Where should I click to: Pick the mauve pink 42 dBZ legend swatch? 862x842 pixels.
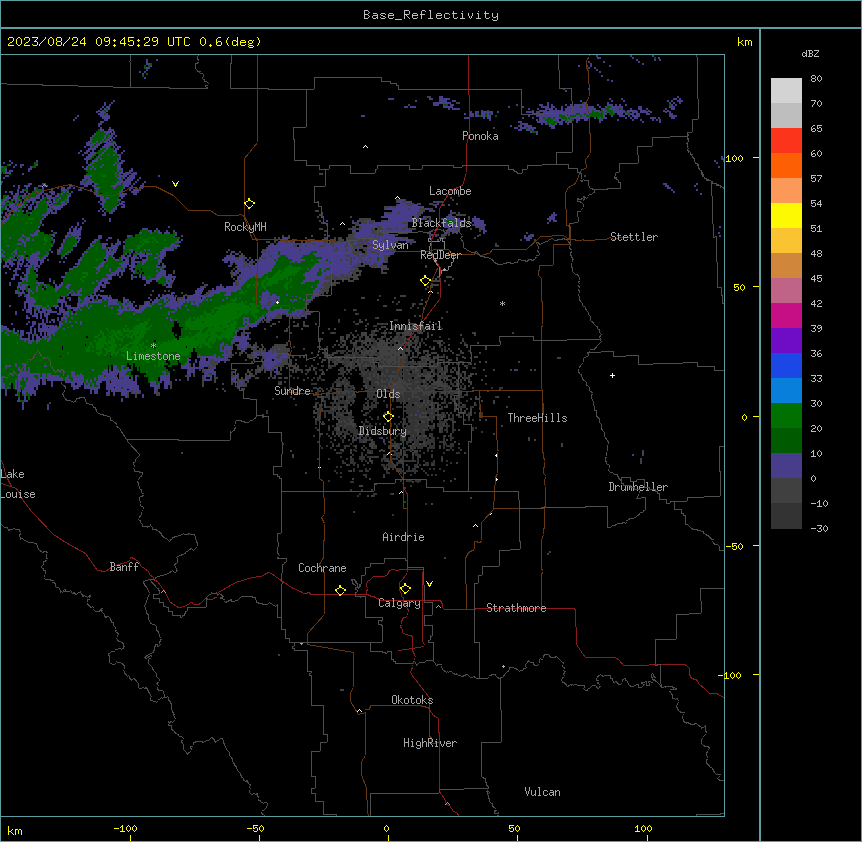tap(786, 291)
